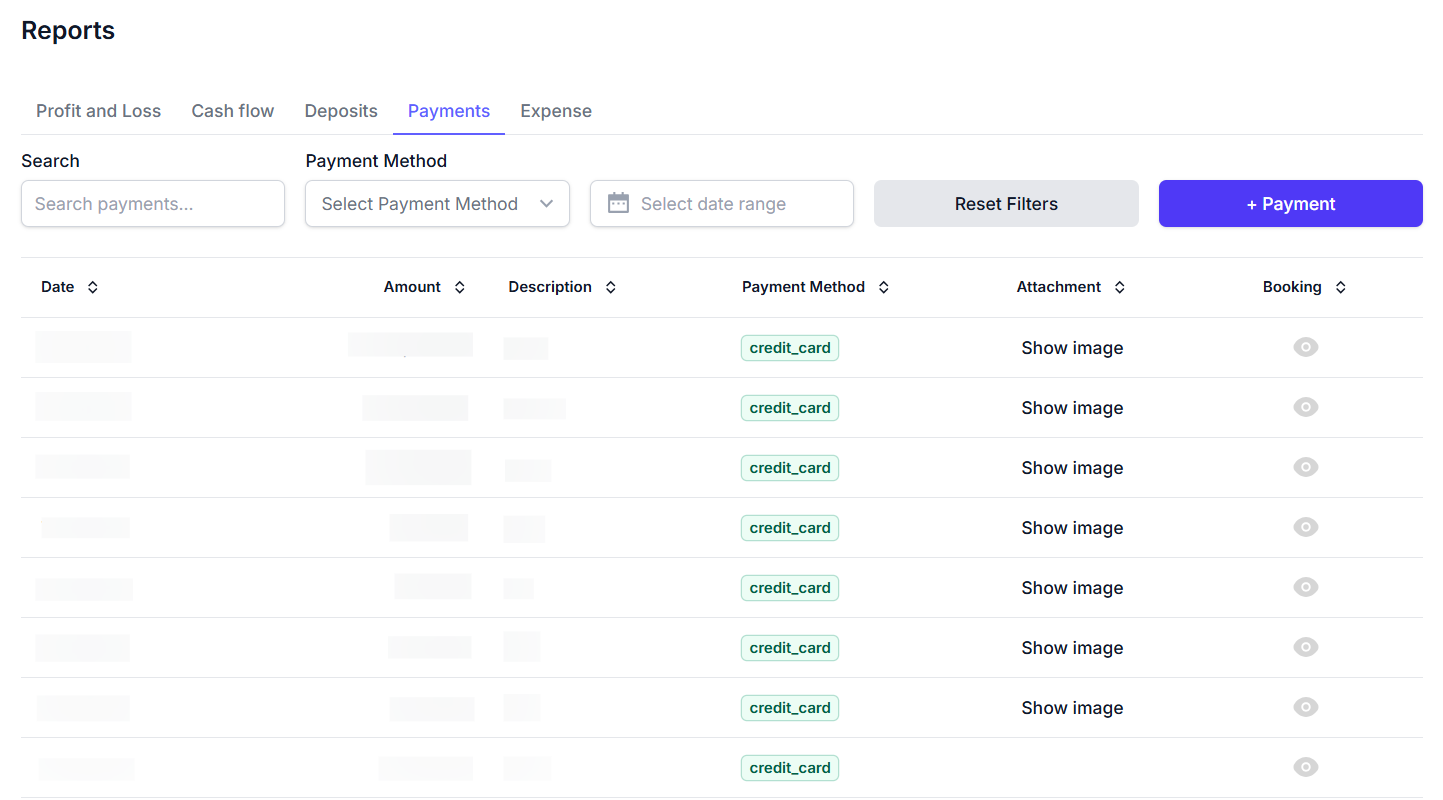This screenshot has height=800, width=1443.
Task: Open the Select Payment Method dropdown
Action: click(x=437, y=204)
